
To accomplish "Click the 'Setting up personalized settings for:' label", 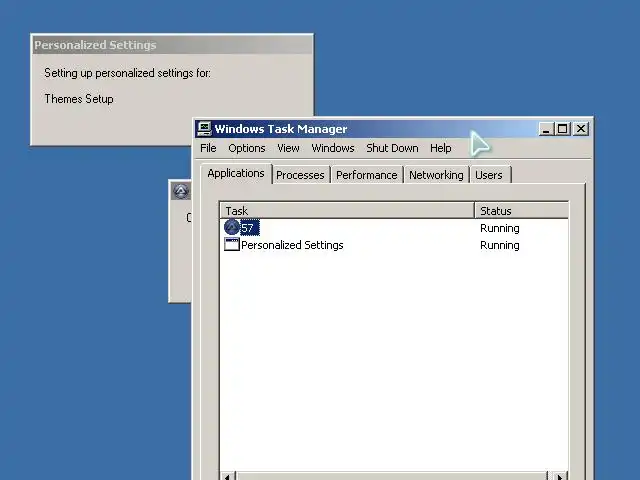I will point(127,73).
